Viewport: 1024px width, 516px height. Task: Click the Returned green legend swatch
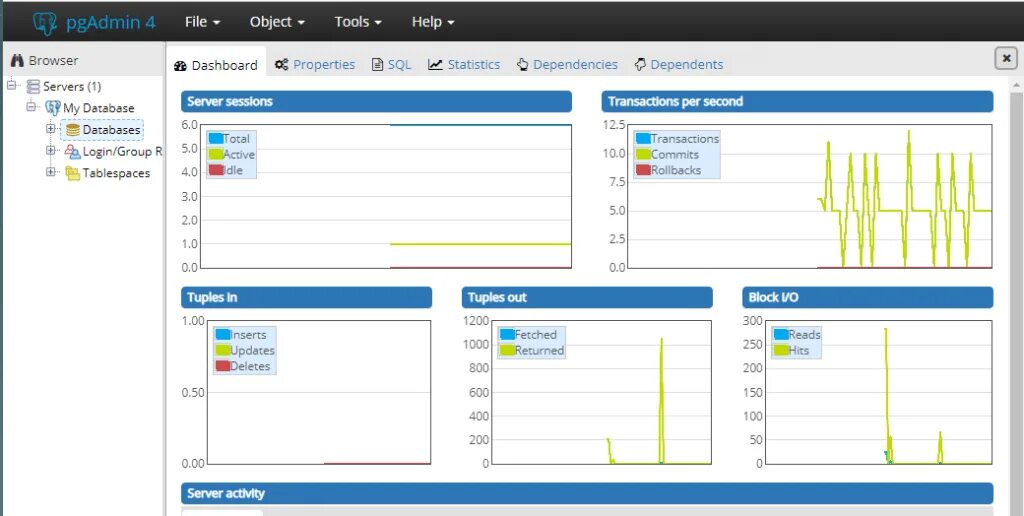click(x=507, y=350)
